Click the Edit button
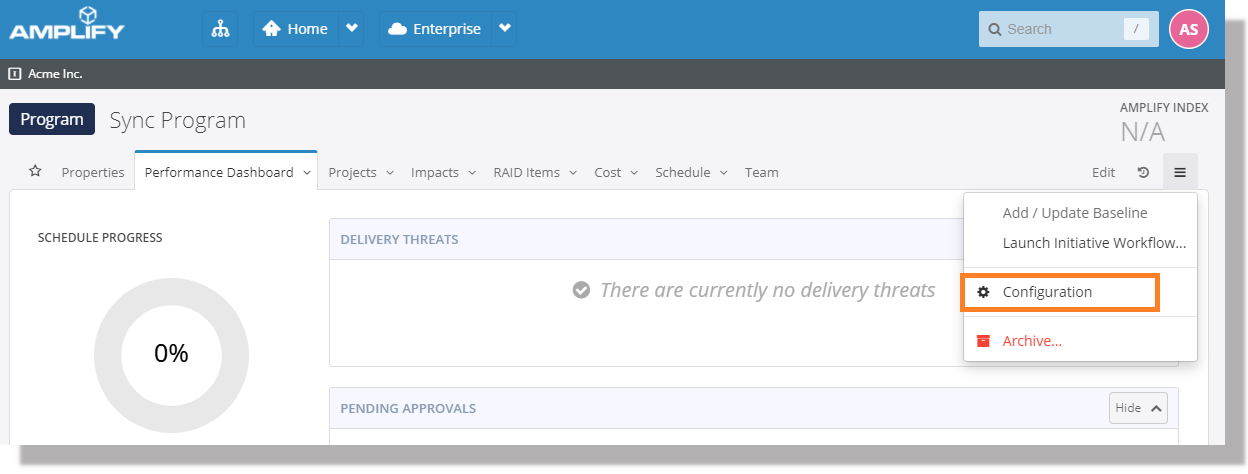1248x474 pixels. (1103, 172)
